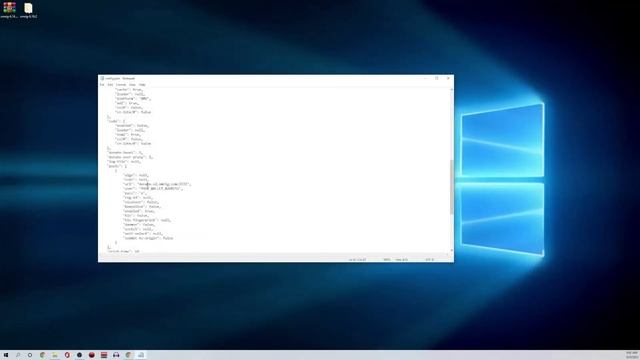Screen dimensions: 640x360
Task: Select the xmrig folder icon on desktop
Action: coord(28,10)
